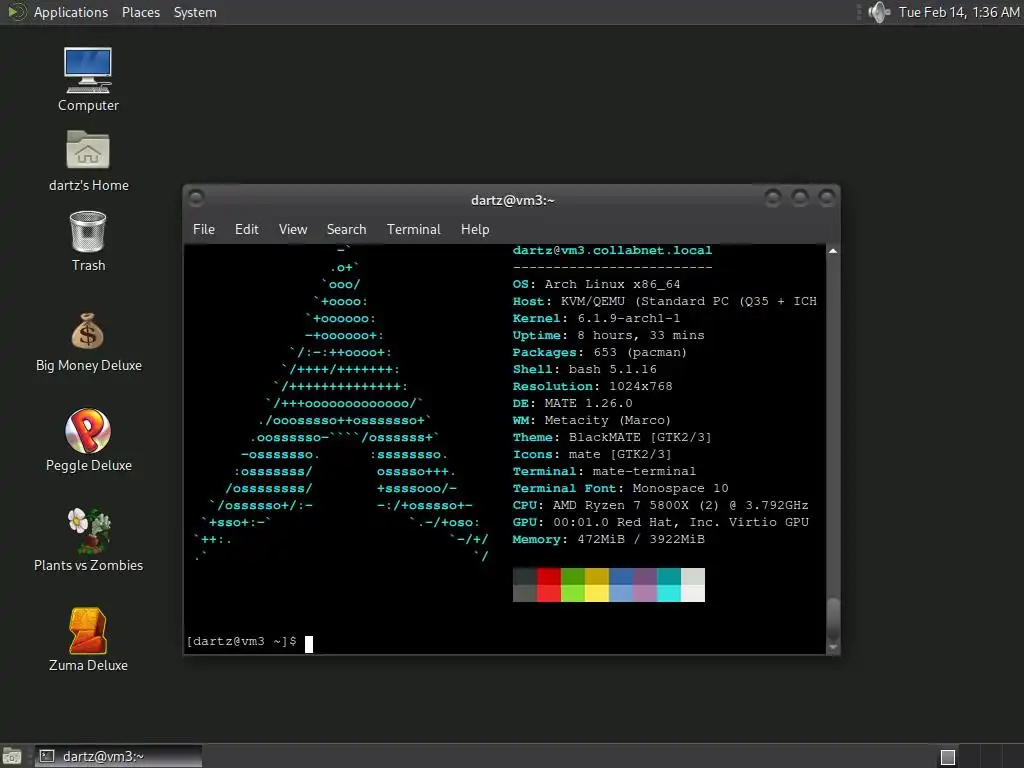This screenshot has width=1024, height=768.
Task: Click the terminal window menu button at title bar left
Action: 196,197
